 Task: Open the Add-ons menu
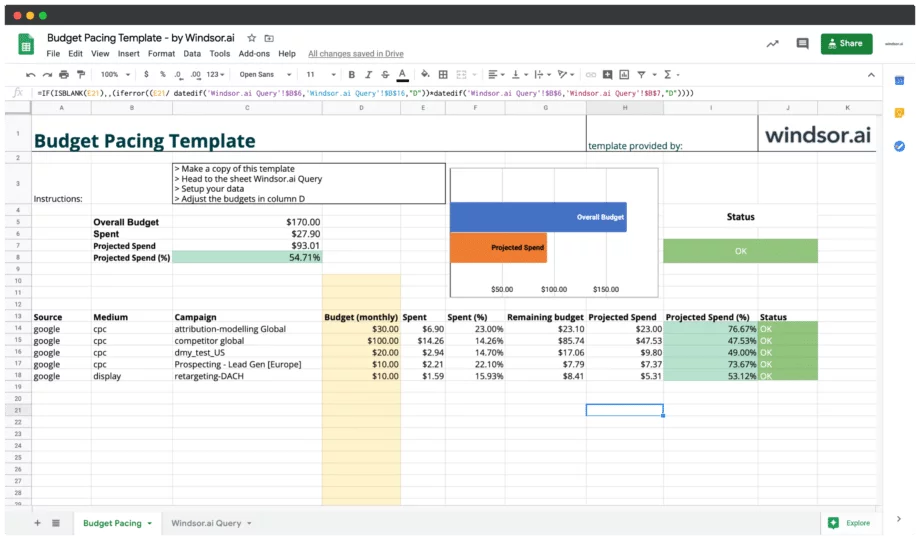(254, 53)
